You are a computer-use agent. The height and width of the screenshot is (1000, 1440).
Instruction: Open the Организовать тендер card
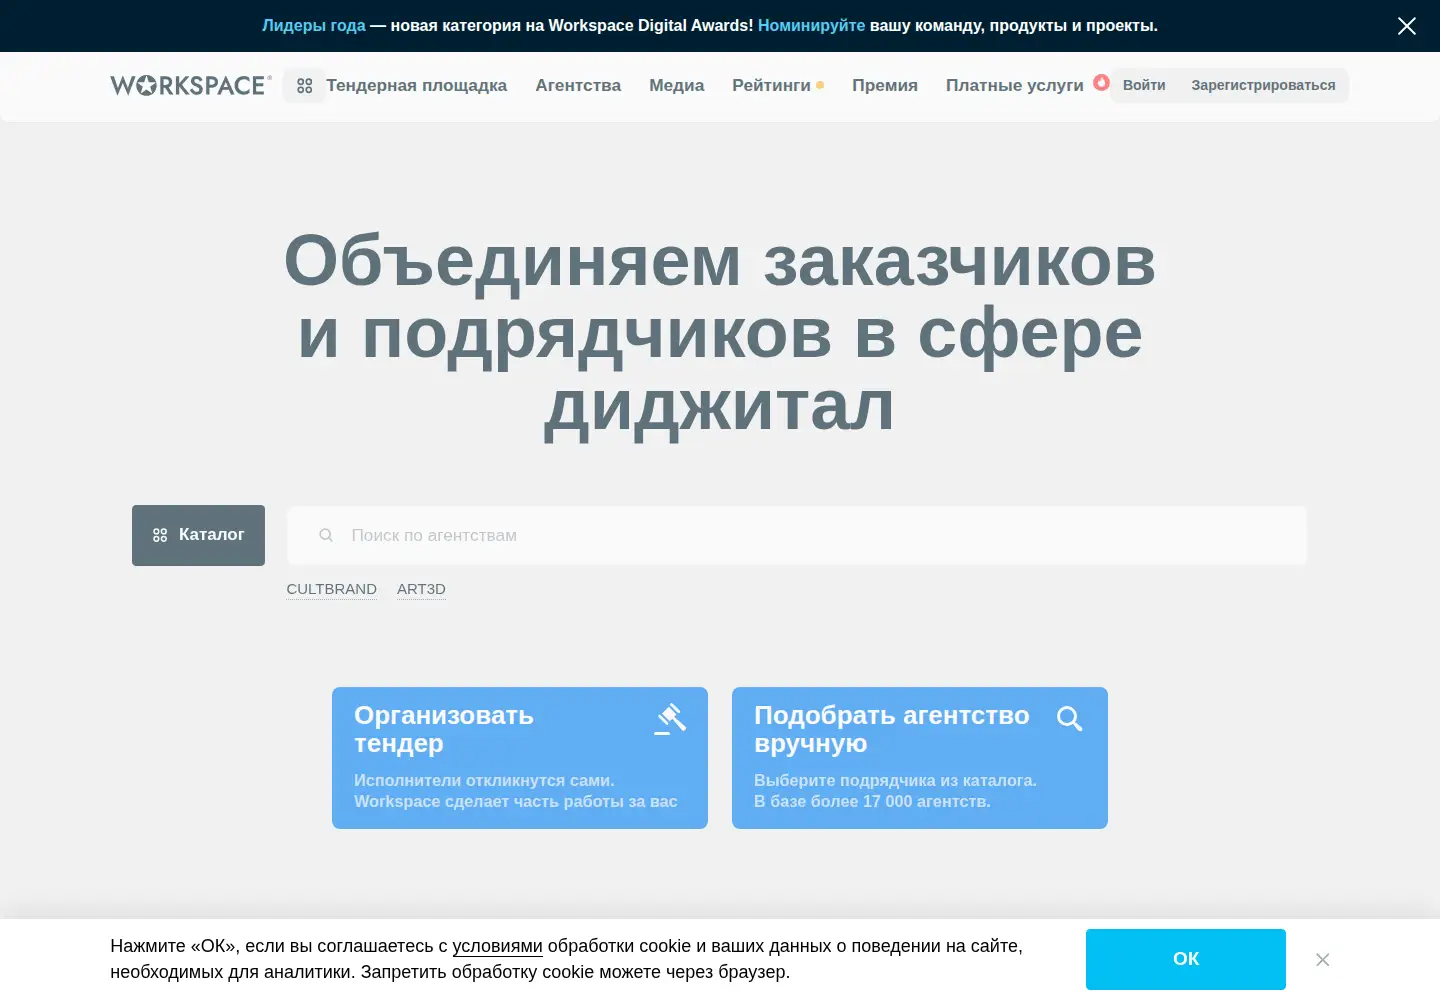[x=520, y=758]
